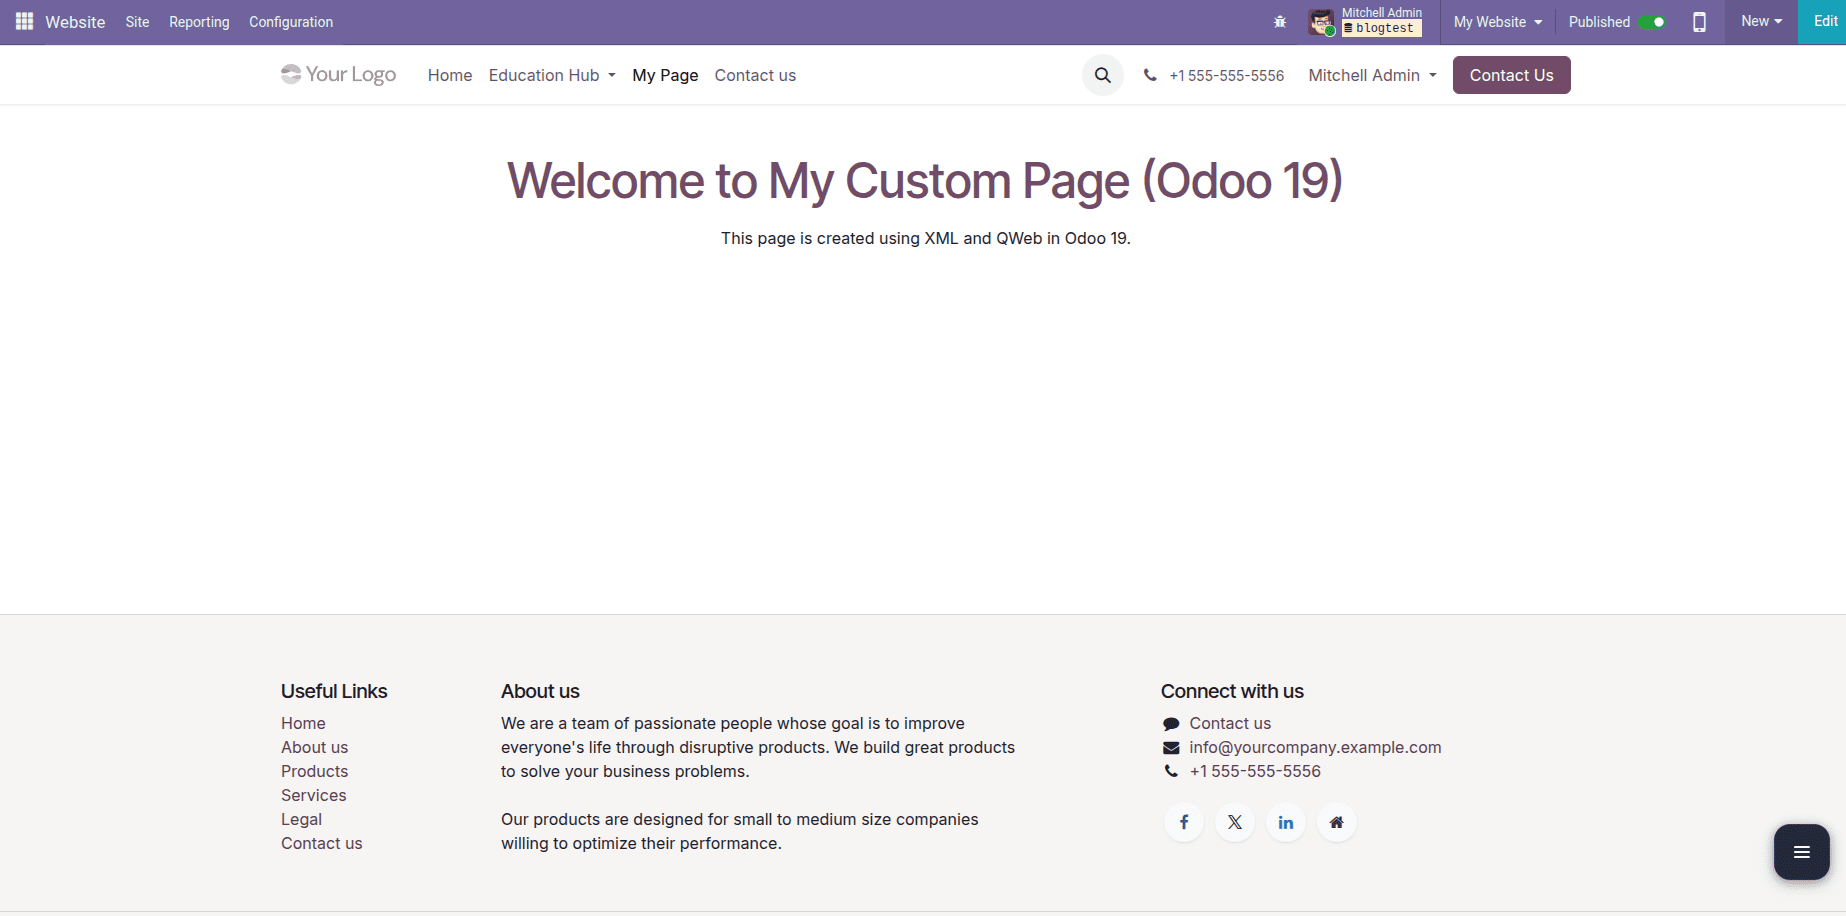Click the Mitchell Admin avatar

click(x=1320, y=21)
